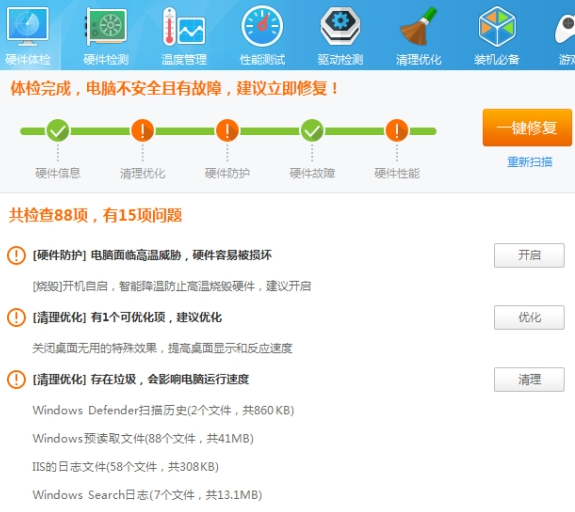Switch to the 清理优化 tab label
Screen dimensions: 575x512
[x=418, y=59]
